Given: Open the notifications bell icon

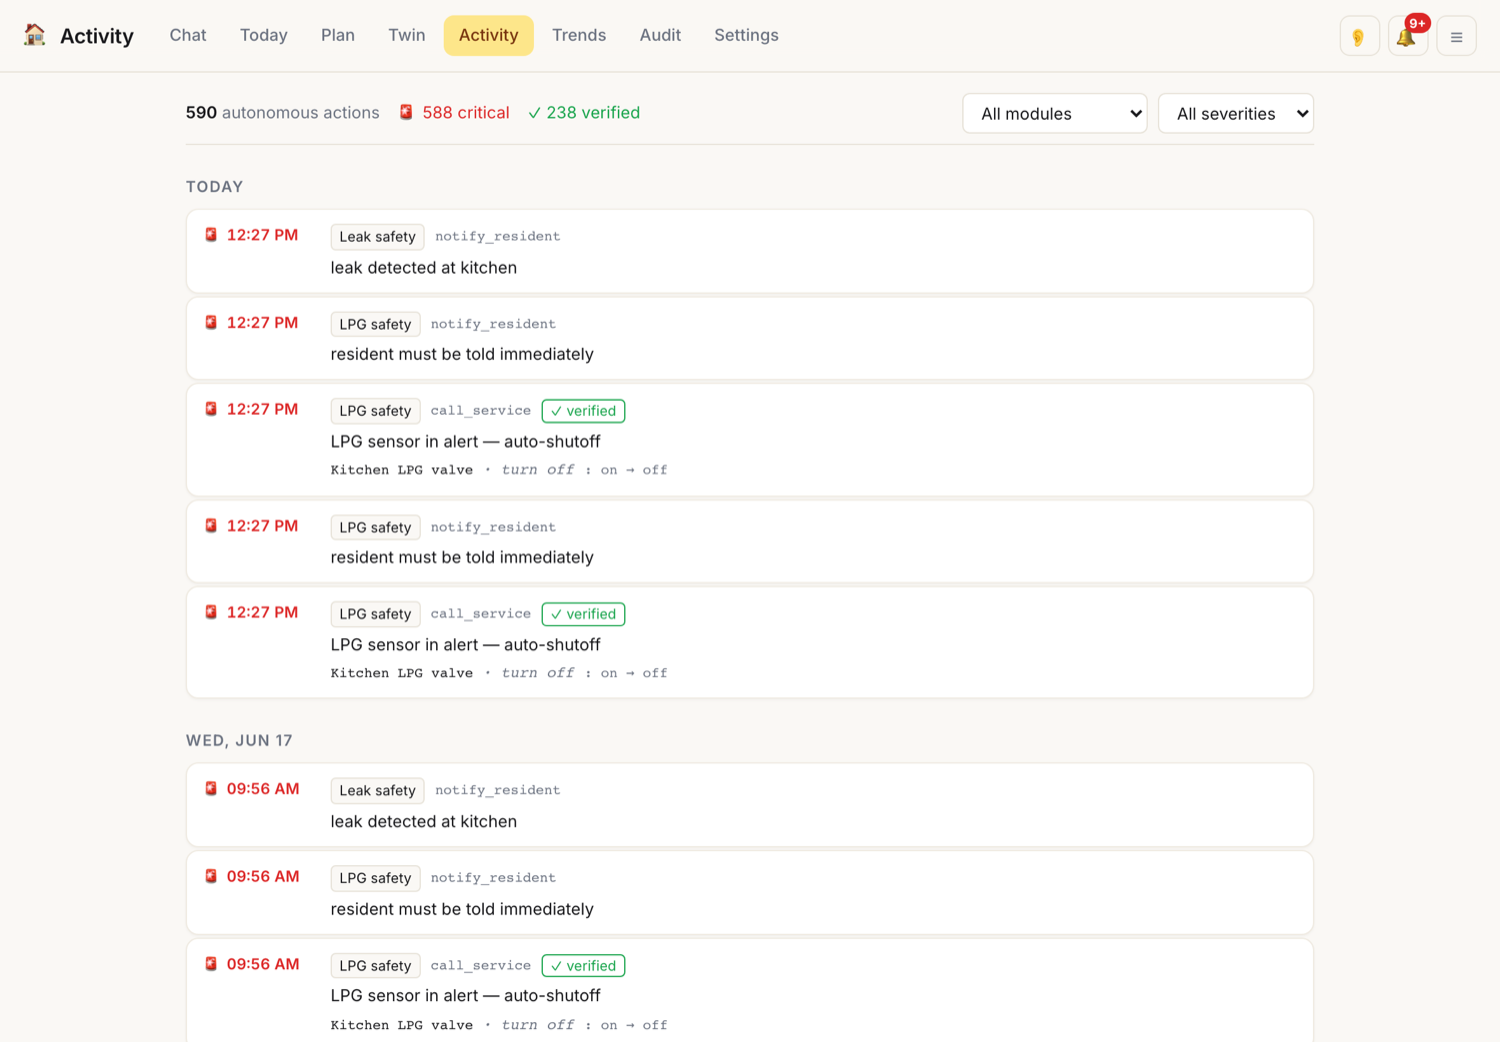Looking at the screenshot, I should pyautogui.click(x=1407, y=37).
